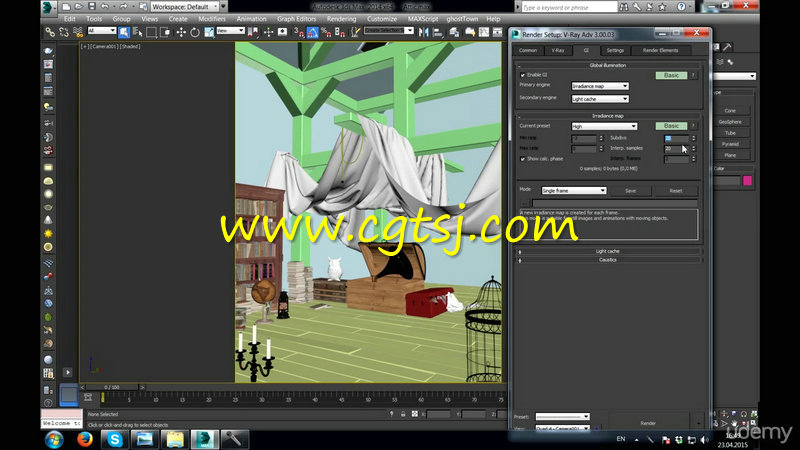Click Save button in Irradiance map
800x450 pixels.
[631, 190]
